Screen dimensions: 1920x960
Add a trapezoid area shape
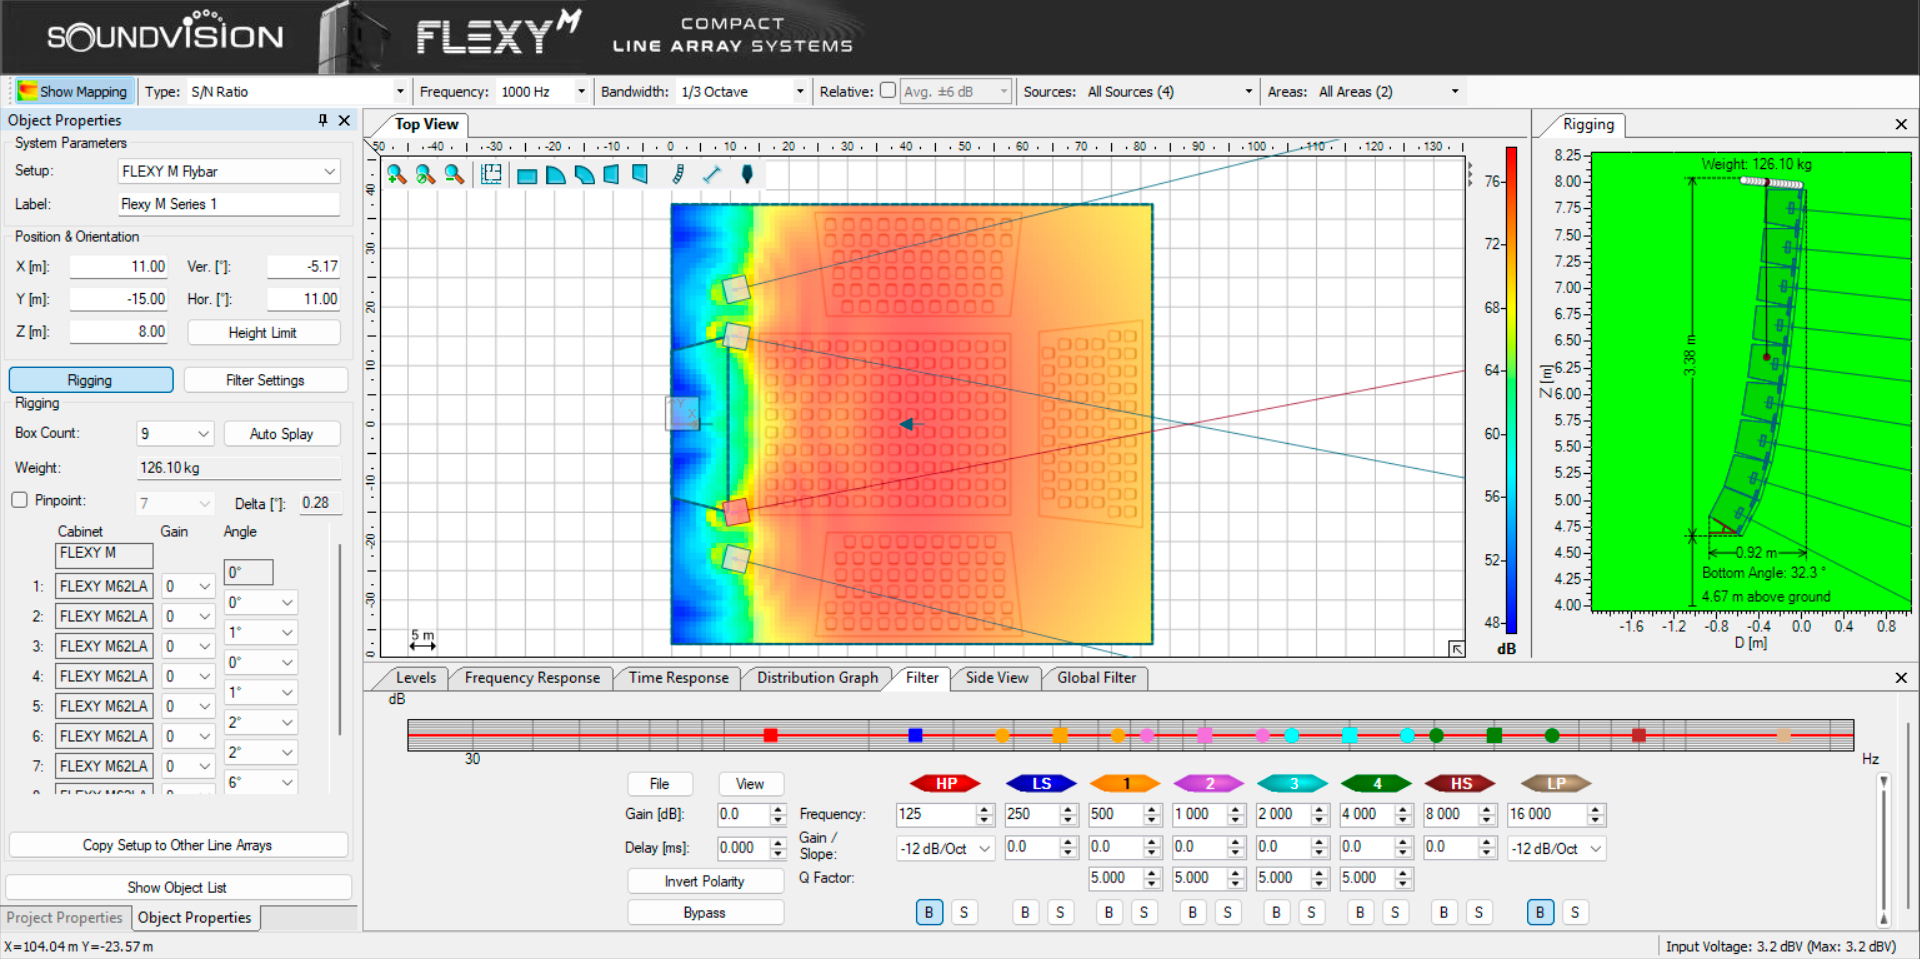(x=612, y=175)
